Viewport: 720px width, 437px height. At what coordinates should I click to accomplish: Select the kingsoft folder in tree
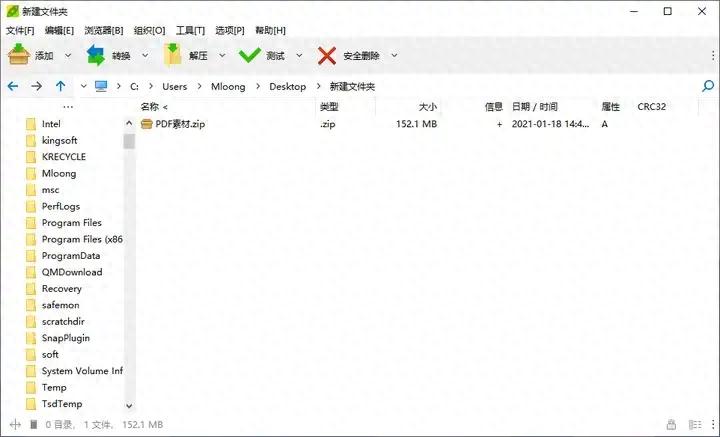pyautogui.click(x=59, y=140)
